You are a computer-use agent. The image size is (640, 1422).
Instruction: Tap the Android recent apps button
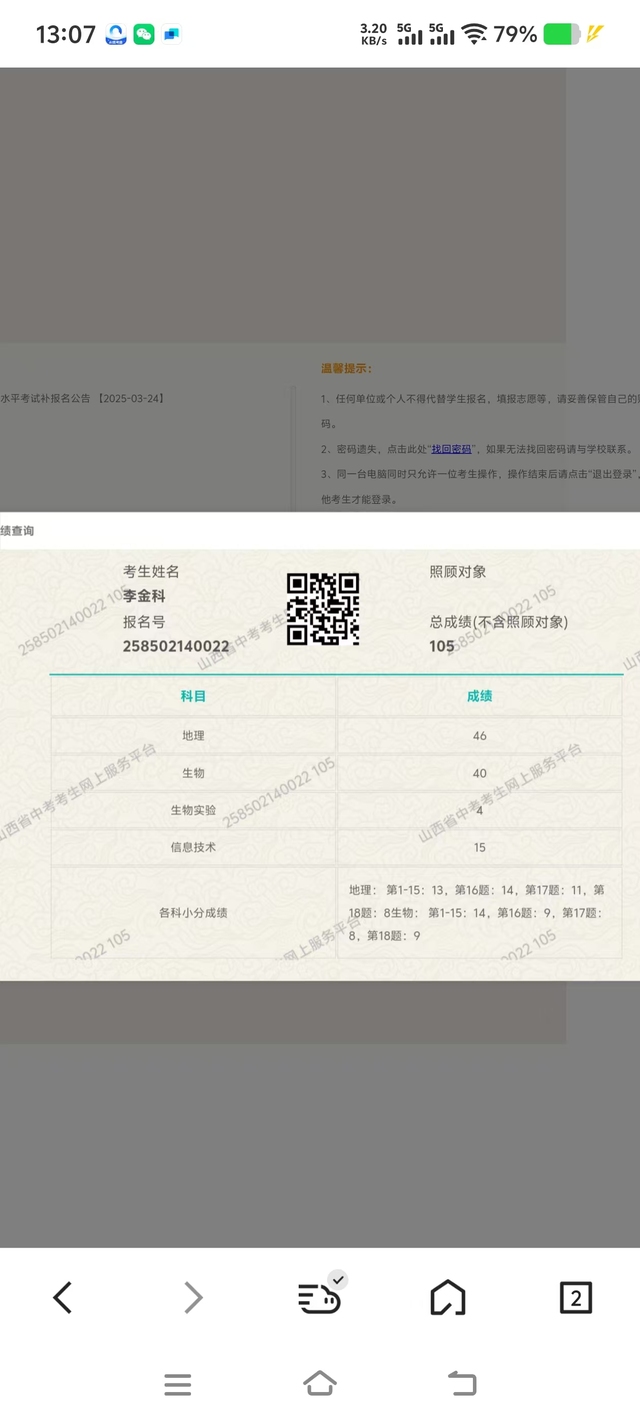pos(178,1385)
